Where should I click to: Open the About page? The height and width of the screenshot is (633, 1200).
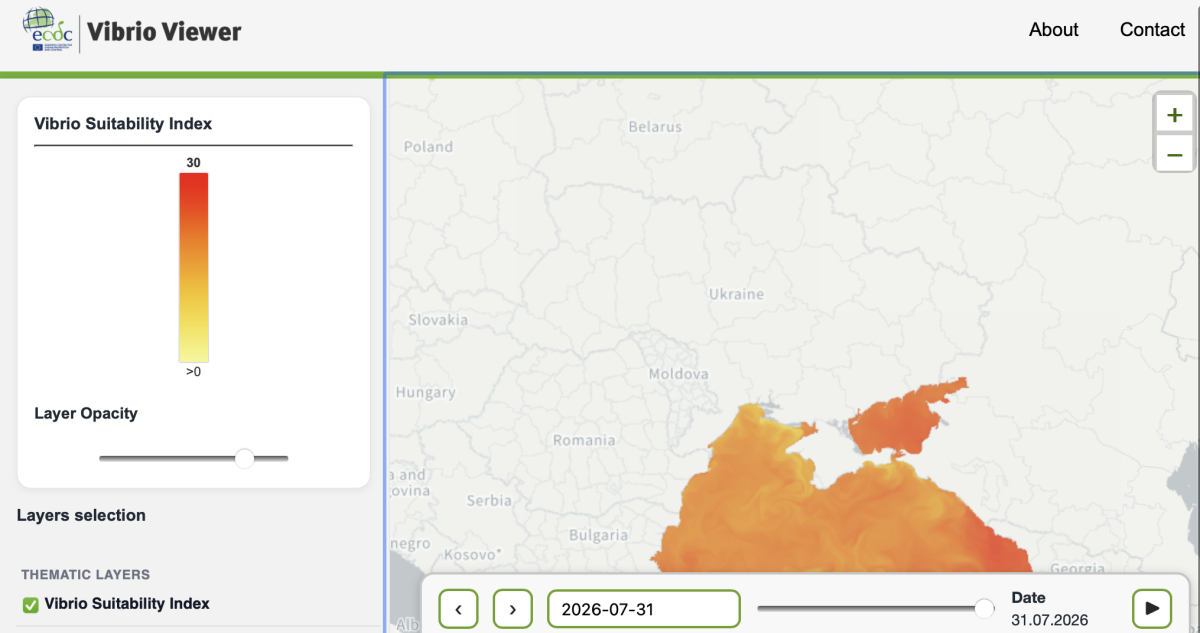click(x=1054, y=30)
